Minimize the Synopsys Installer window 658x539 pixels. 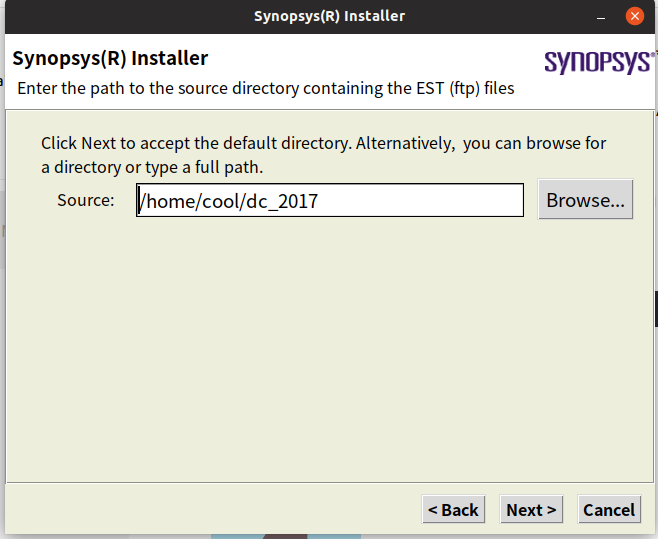pyautogui.click(x=601, y=17)
